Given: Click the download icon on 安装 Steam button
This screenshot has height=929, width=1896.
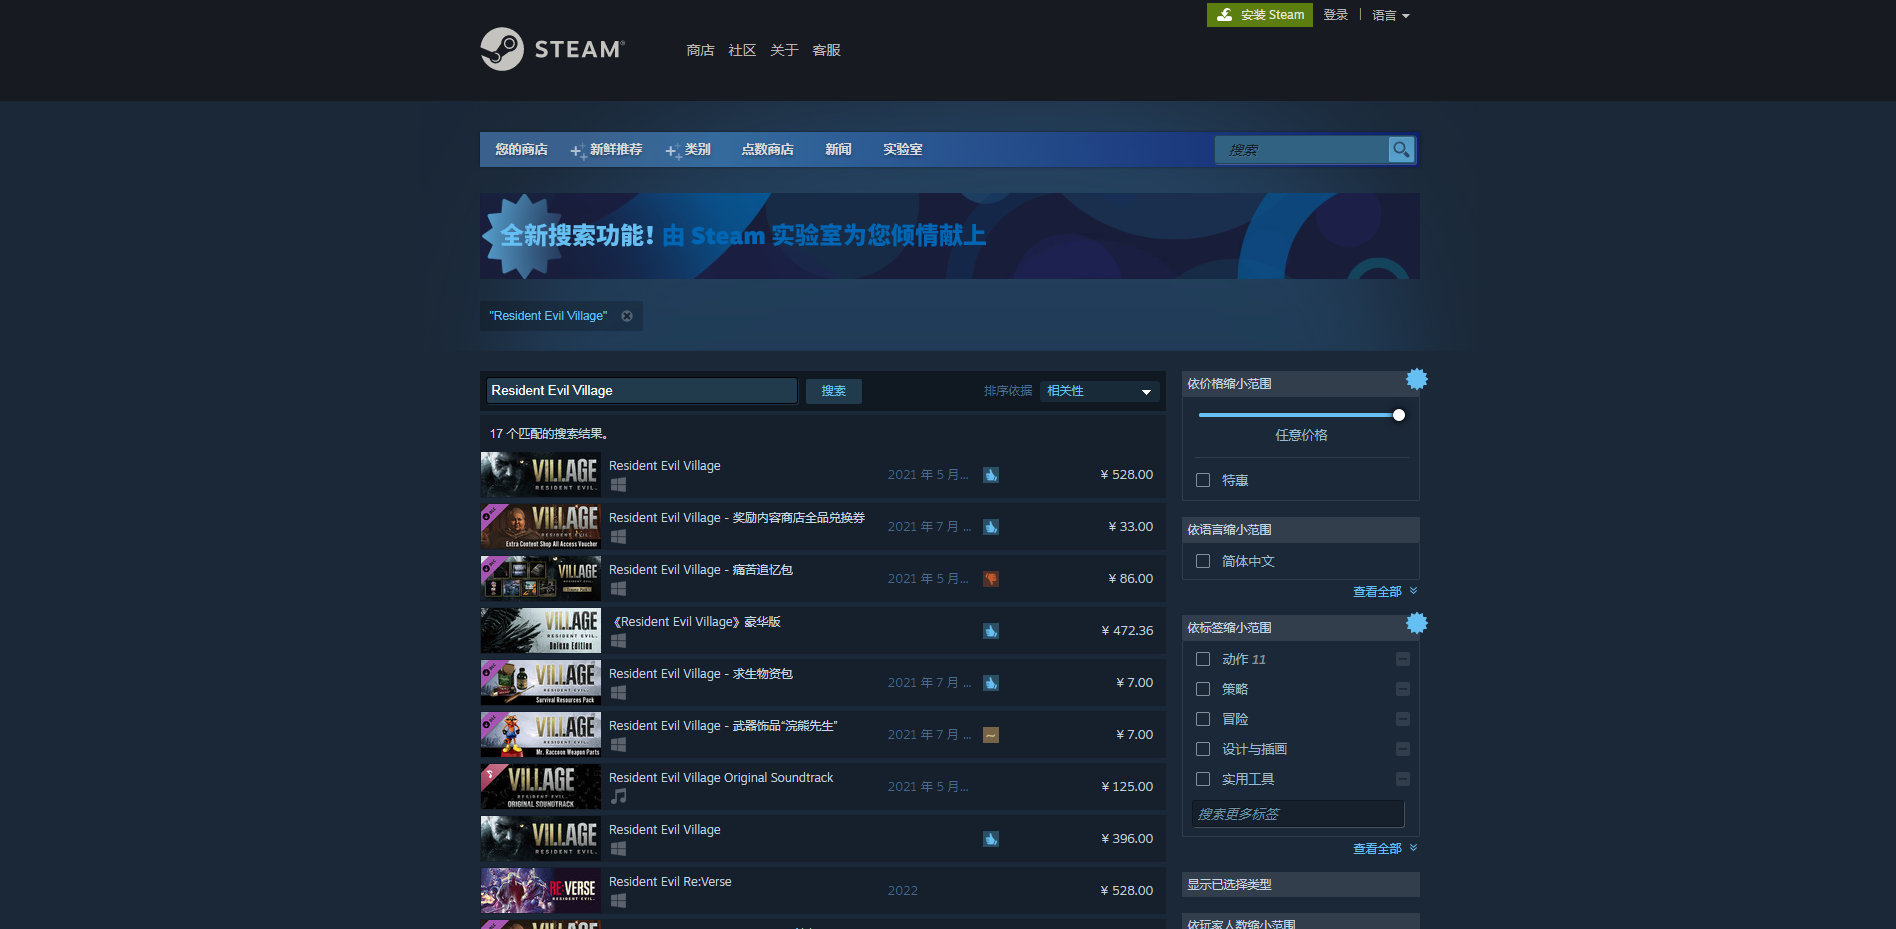Looking at the screenshot, I should [x=1225, y=15].
